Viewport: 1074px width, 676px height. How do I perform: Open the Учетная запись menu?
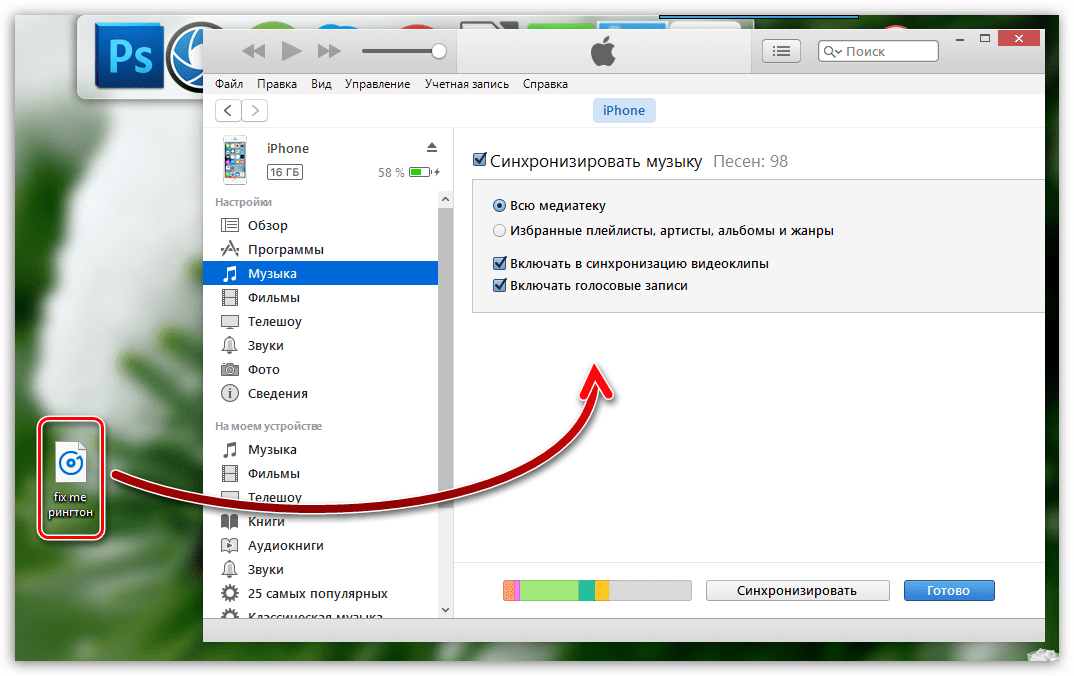[x=466, y=84]
